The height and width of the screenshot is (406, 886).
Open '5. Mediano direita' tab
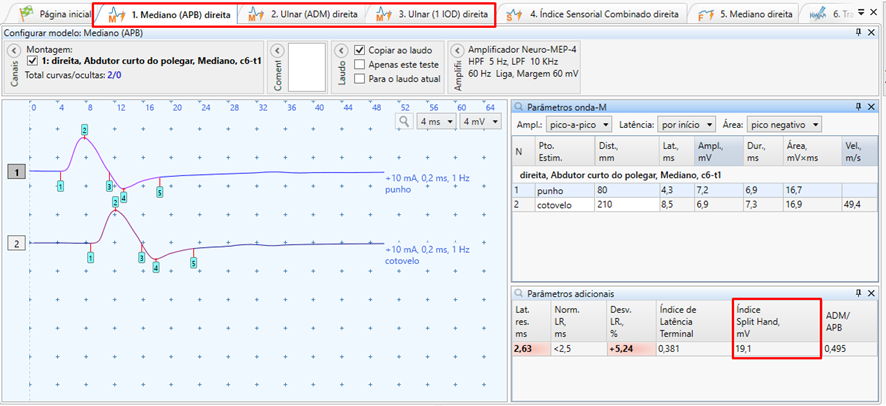click(745, 14)
